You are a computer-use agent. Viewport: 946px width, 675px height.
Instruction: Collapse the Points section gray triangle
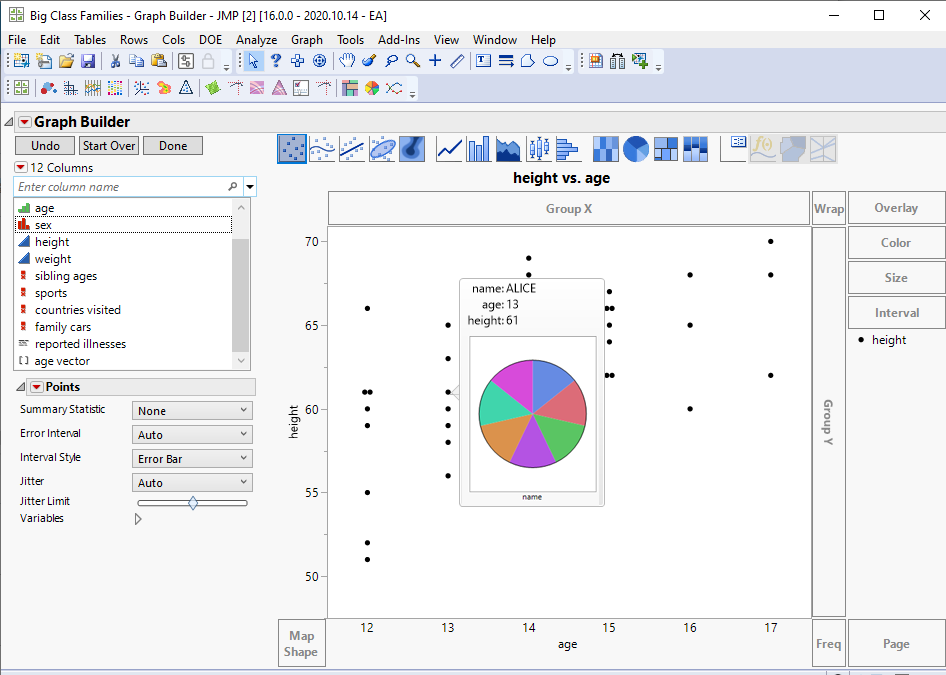click(x=21, y=387)
